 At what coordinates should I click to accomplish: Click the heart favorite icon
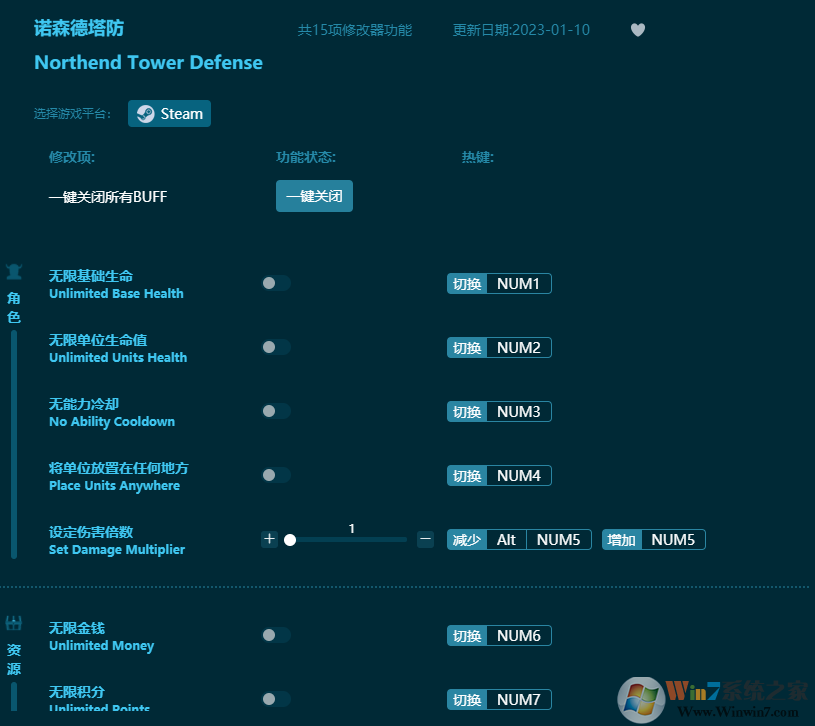tap(638, 30)
